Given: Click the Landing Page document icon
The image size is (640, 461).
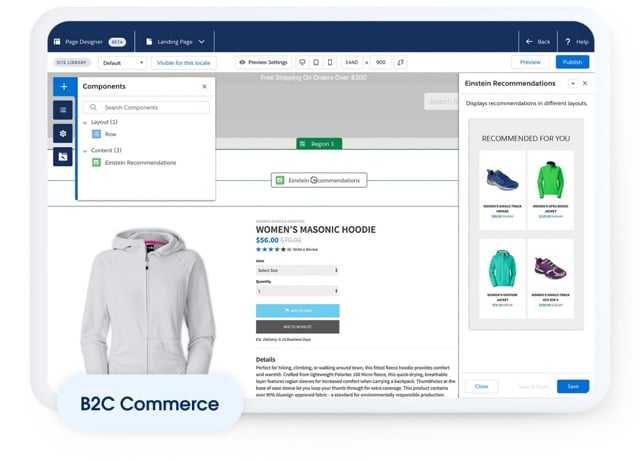Looking at the screenshot, I should [x=149, y=42].
